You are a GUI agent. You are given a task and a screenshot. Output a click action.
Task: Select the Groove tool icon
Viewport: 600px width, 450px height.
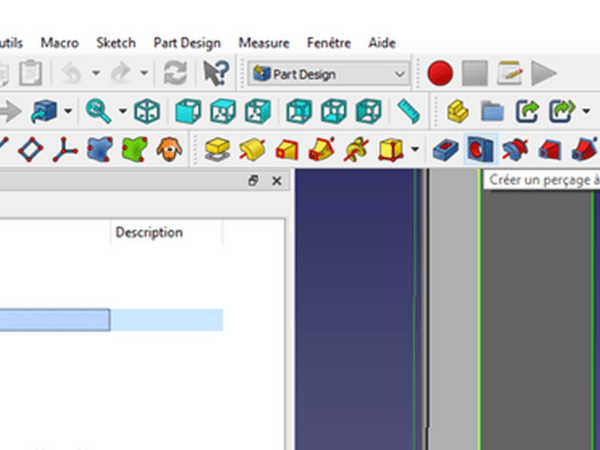coord(516,150)
